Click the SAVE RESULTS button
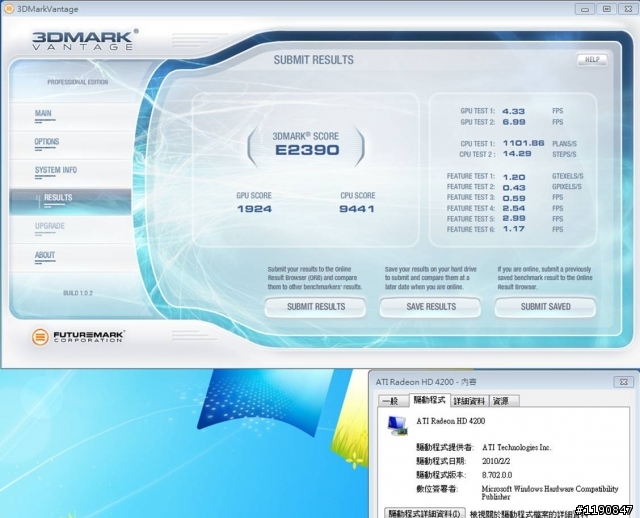Image resolution: width=640 pixels, height=518 pixels. point(430,307)
